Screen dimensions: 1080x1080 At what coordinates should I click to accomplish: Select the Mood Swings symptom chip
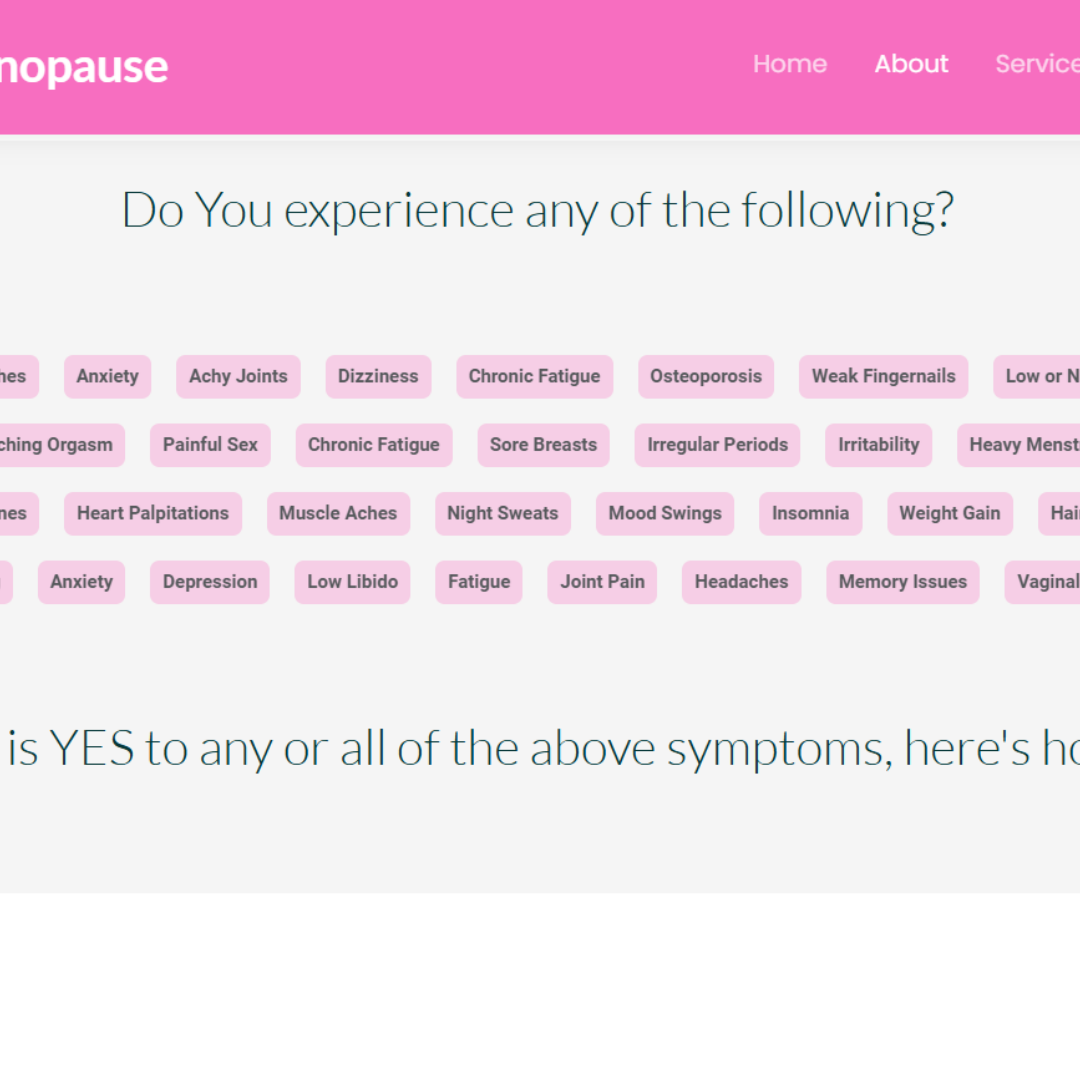pos(665,513)
